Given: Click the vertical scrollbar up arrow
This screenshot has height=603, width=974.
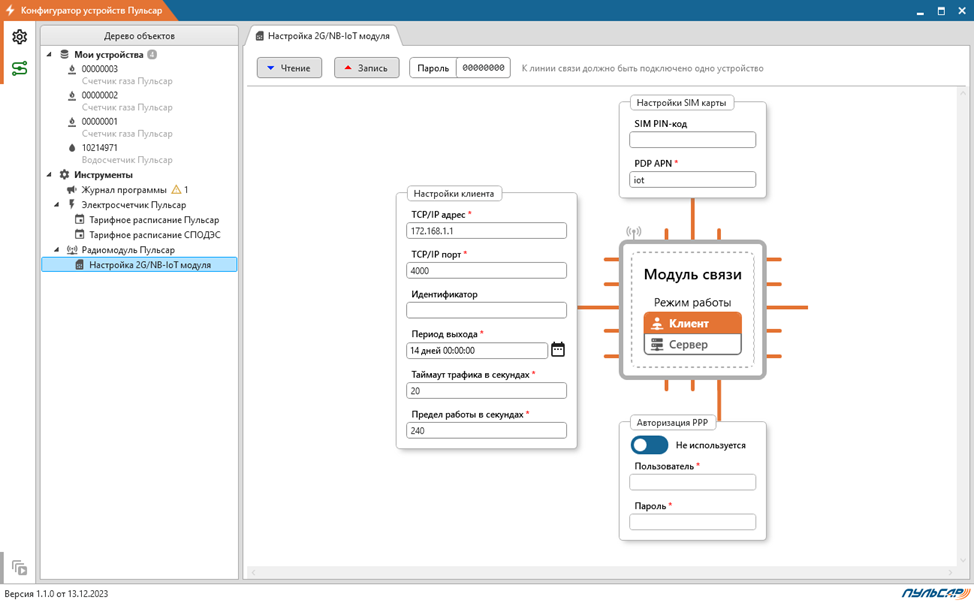Looking at the screenshot, I should coord(963,93).
